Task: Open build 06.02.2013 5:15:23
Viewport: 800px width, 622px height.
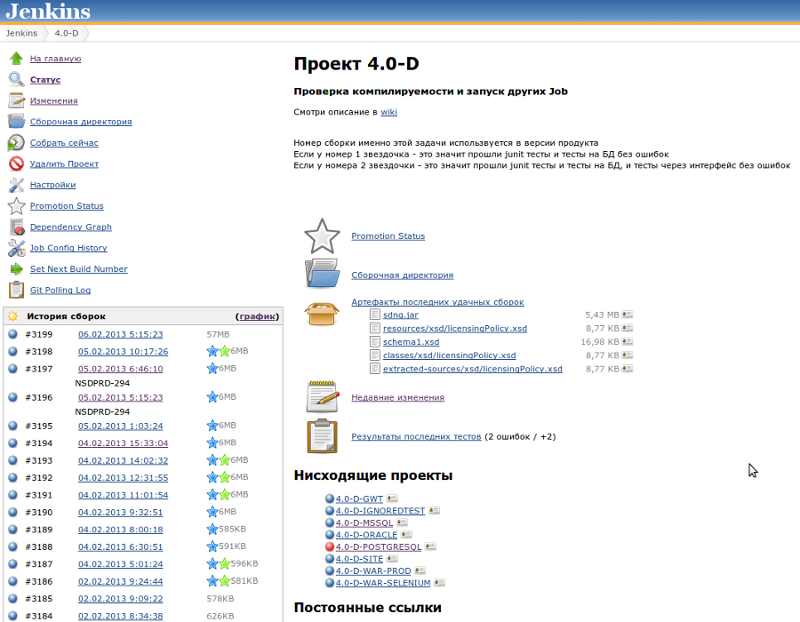Action: 120,334
